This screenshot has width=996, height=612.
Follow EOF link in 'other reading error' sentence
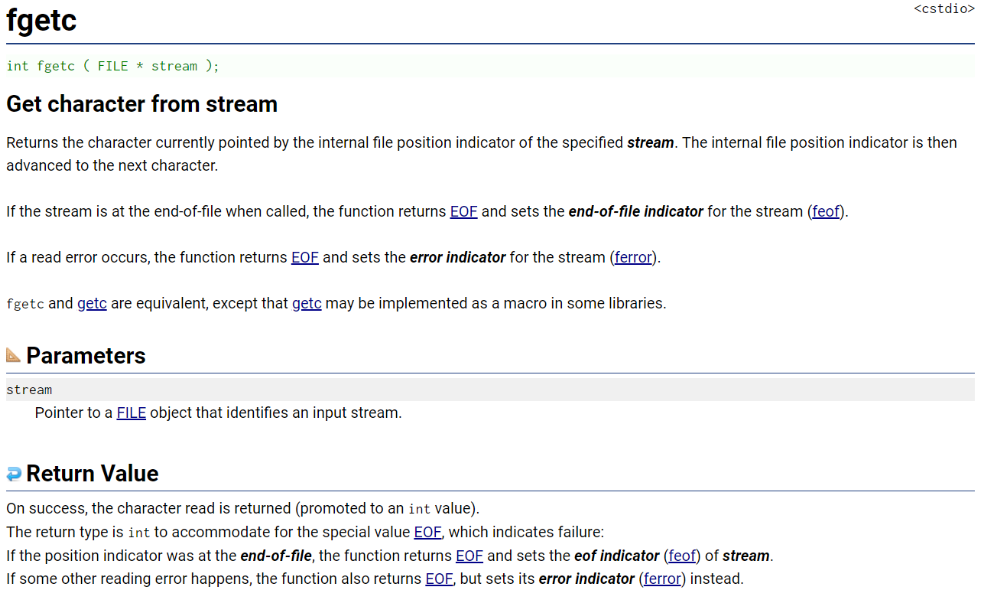click(439, 579)
